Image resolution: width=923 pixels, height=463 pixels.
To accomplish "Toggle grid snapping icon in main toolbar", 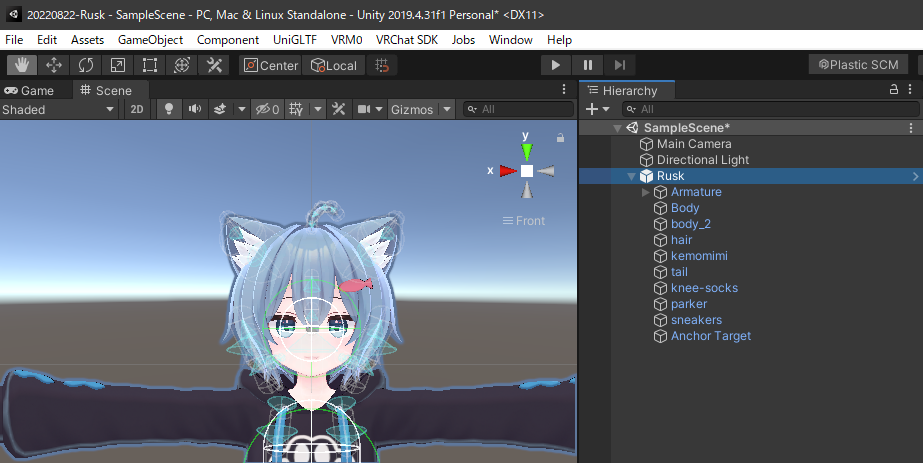I will coord(382,65).
